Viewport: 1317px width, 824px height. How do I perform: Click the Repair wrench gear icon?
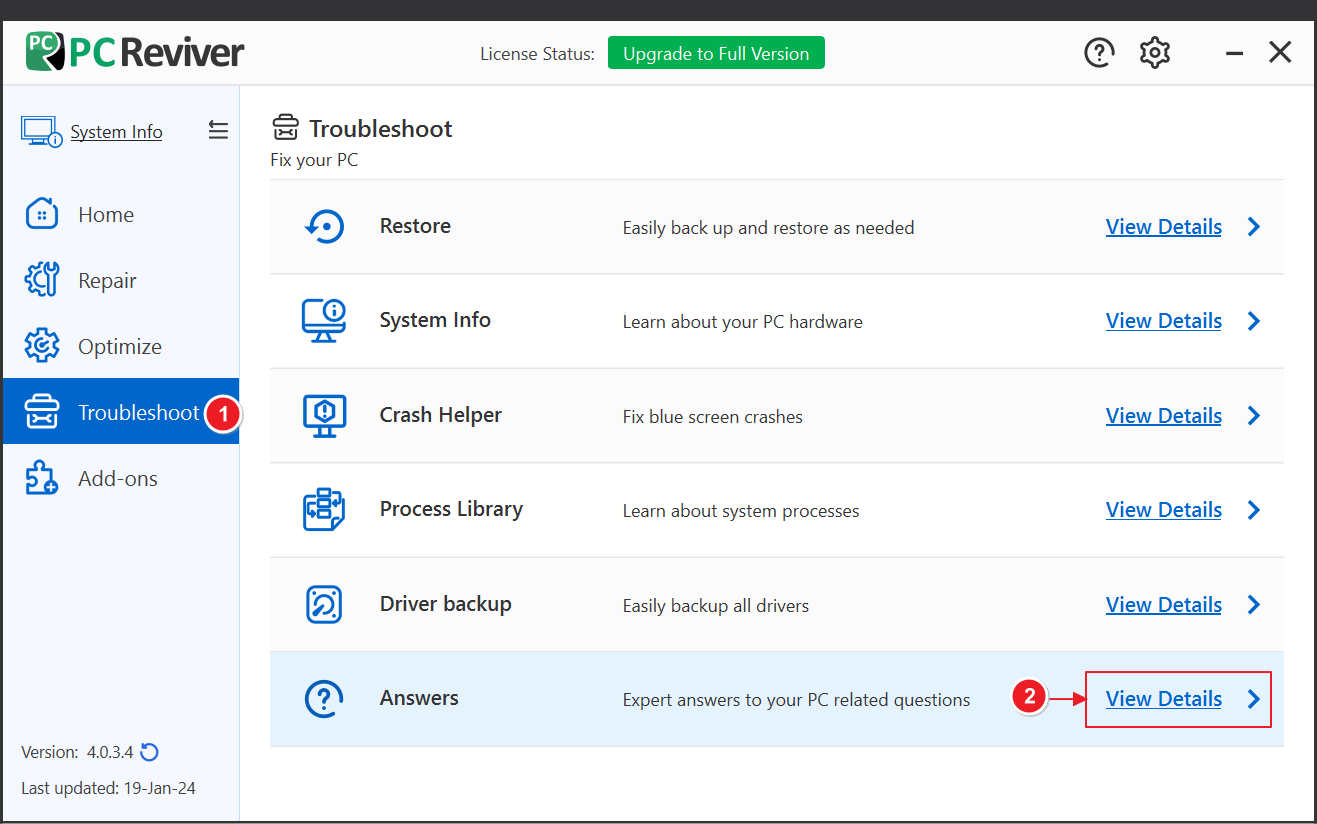pos(42,280)
